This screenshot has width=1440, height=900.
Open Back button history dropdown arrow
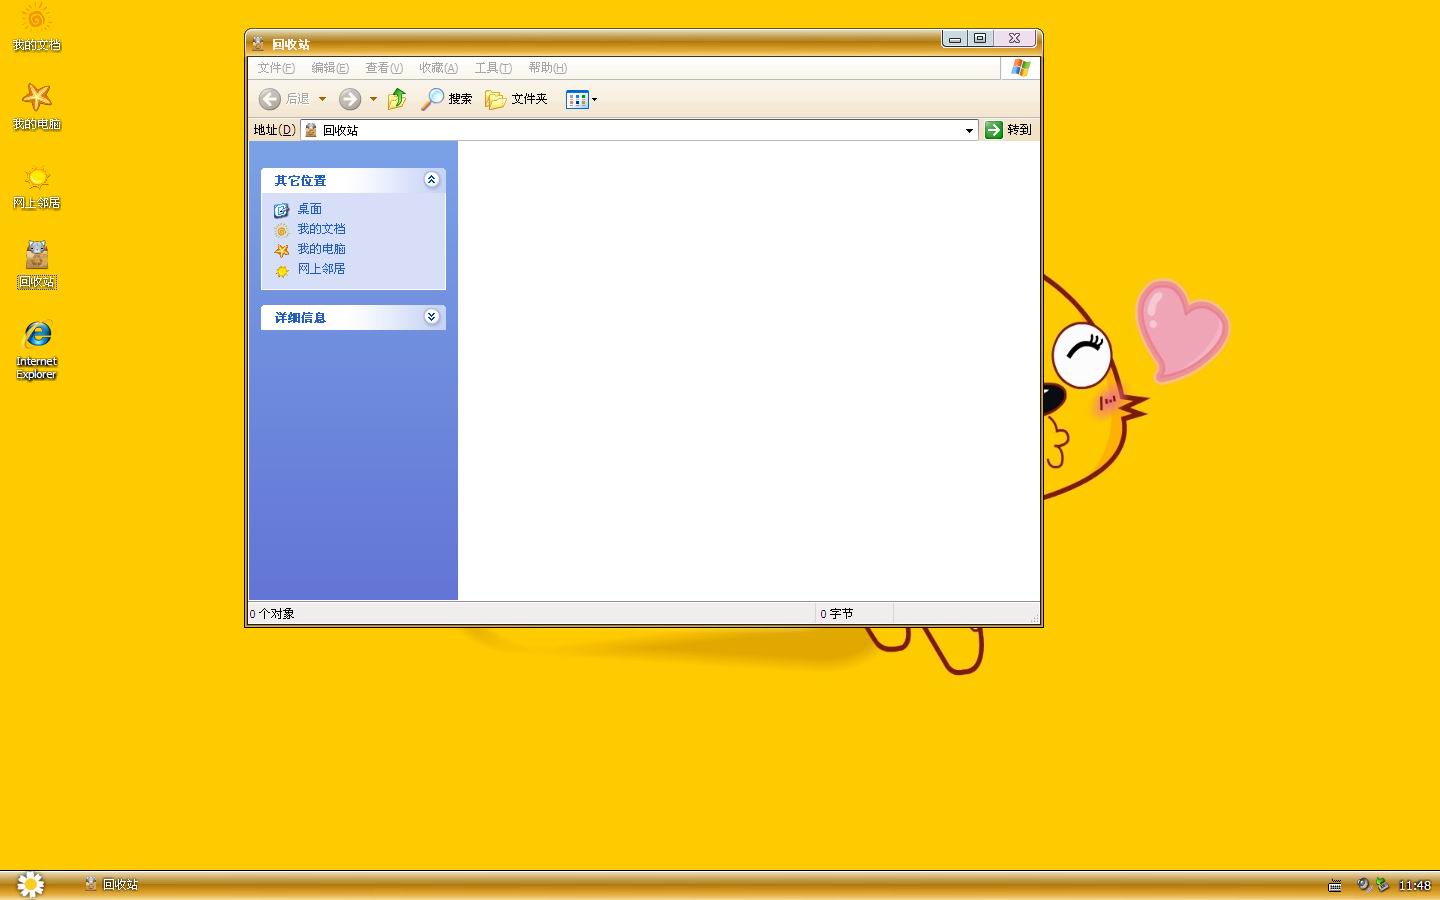click(322, 99)
